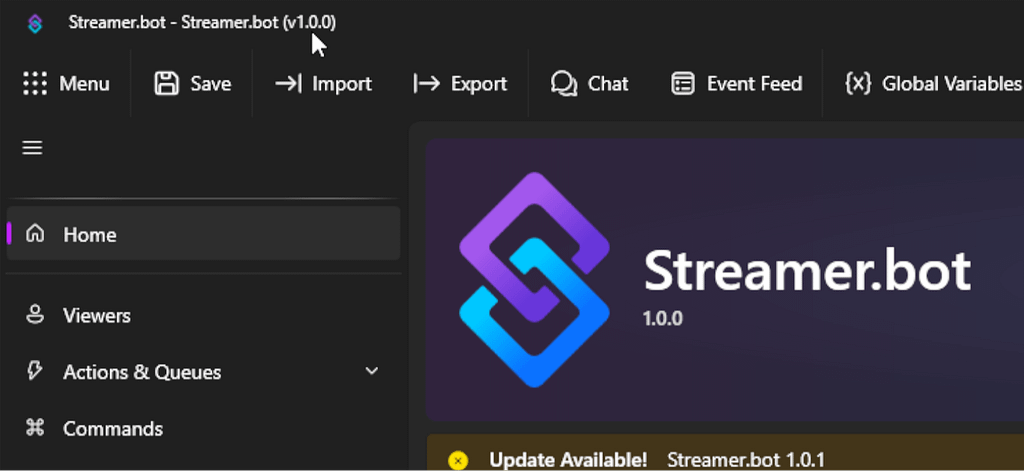Click the Export arrow icon
Image resolution: width=1024 pixels, height=471 pixels.
[427, 84]
